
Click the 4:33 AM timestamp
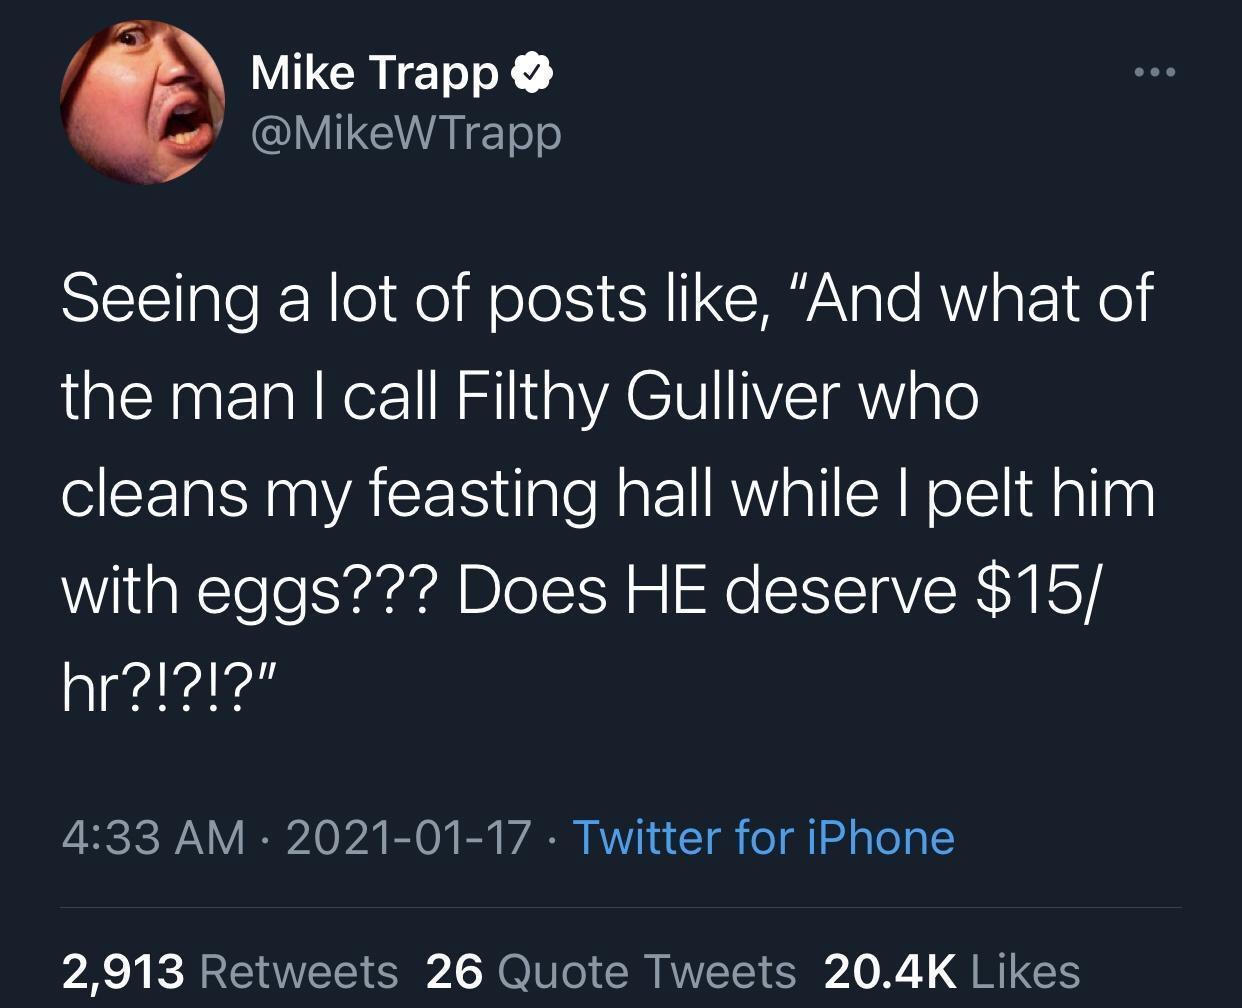[x=153, y=840]
